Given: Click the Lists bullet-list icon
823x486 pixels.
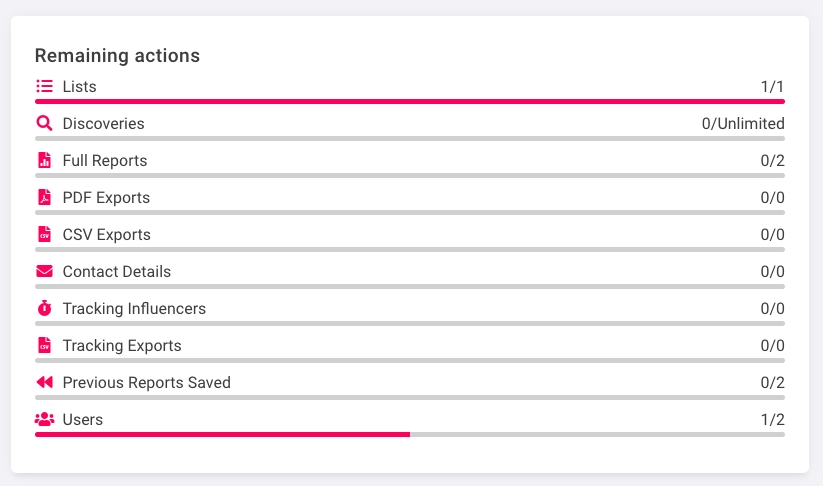Looking at the screenshot, I should coord(44,87).
